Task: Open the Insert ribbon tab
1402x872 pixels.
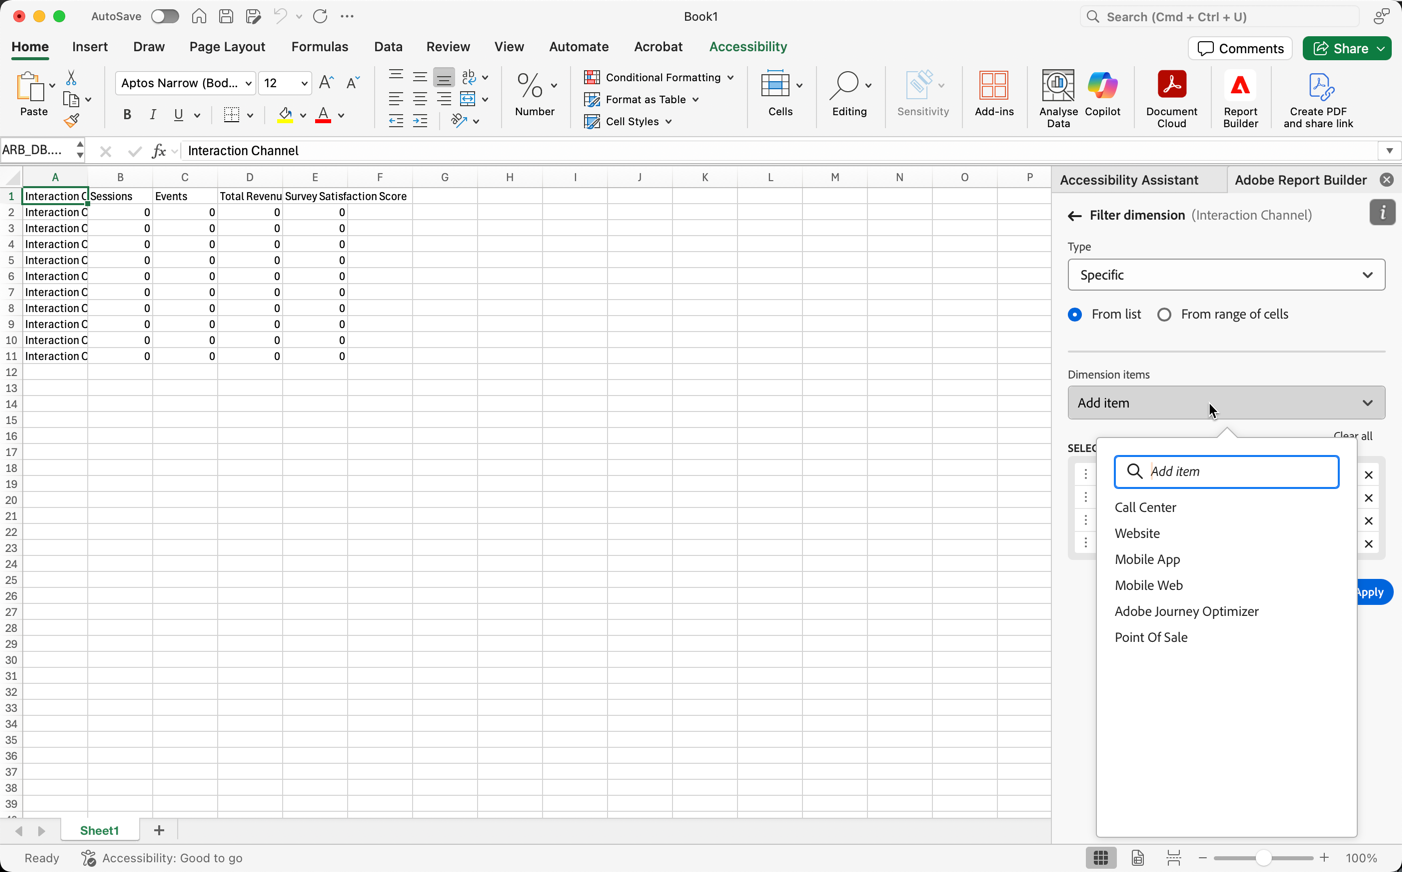Action: [90, 47]
